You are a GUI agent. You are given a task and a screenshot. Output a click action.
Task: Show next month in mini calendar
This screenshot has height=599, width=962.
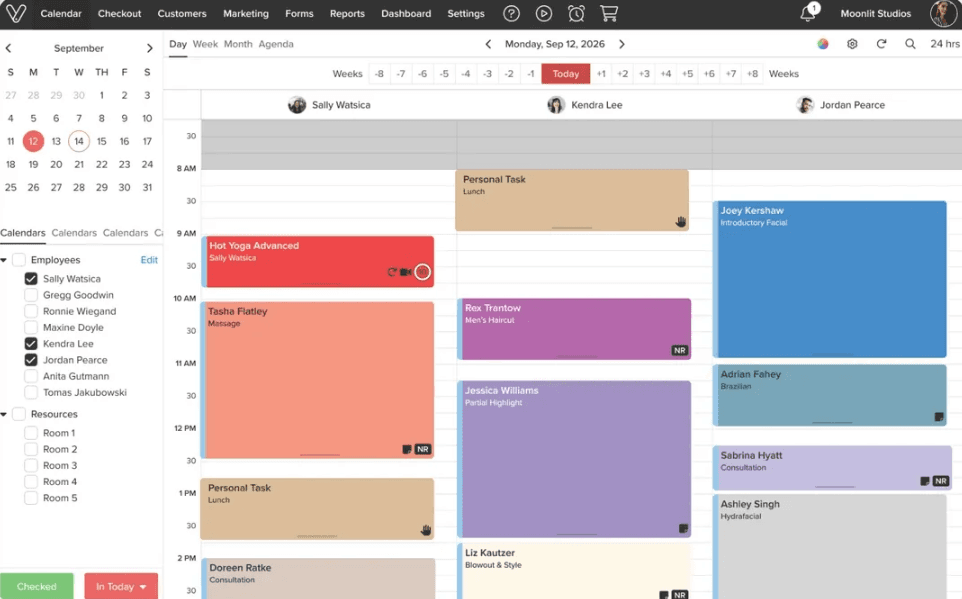click(149, 48)
